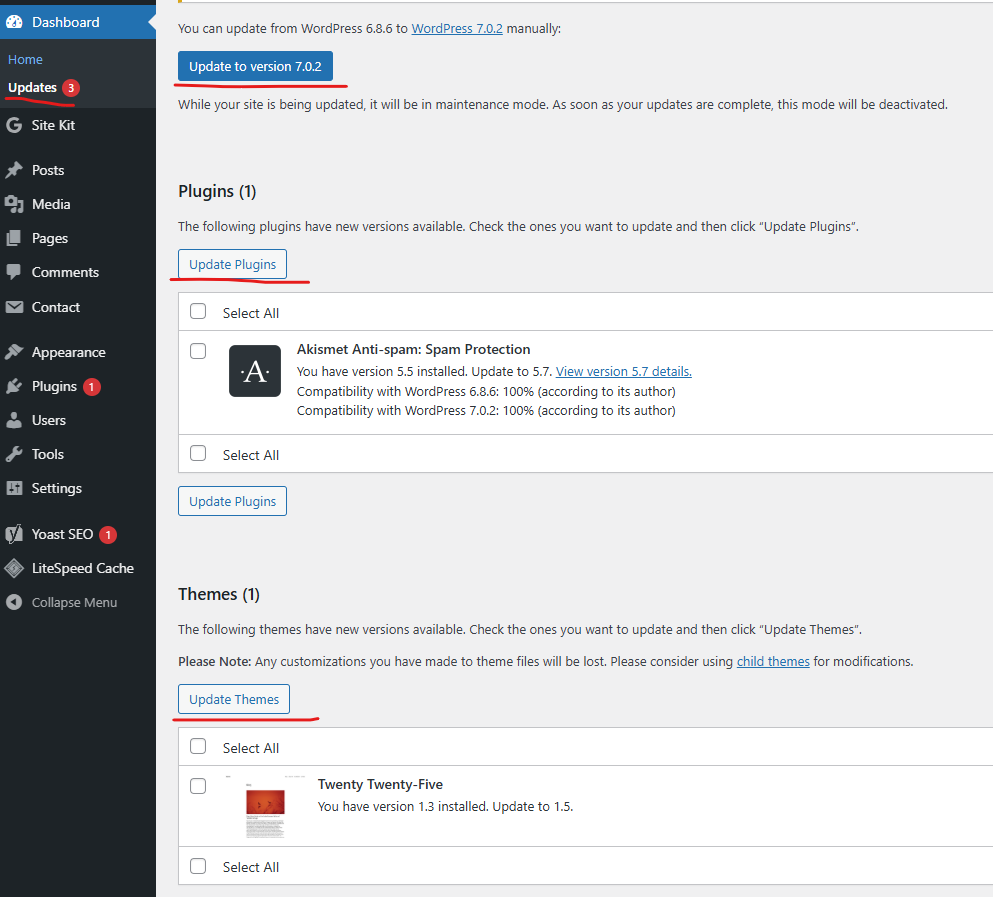Open the Updates submenu item

click(32, 87)
